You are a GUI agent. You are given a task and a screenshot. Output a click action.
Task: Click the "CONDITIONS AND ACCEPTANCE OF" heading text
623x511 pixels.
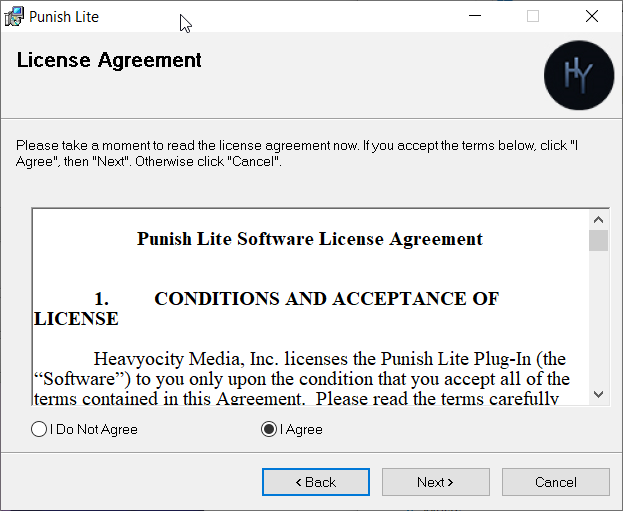click(327, 299)
